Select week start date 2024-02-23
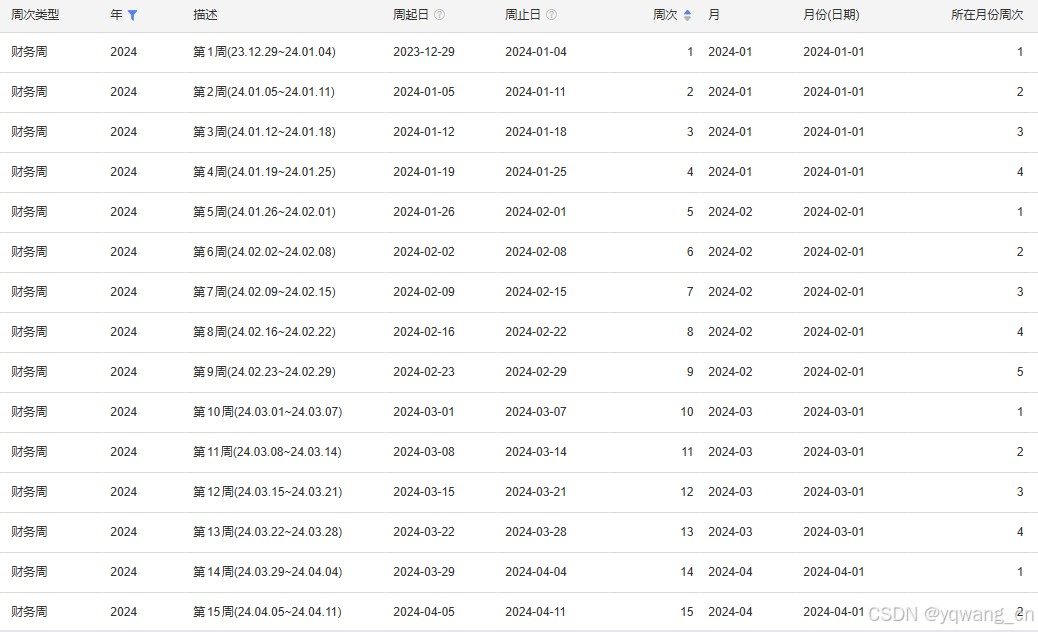The height and width of the screenshot is (632, 1038). tap(424, 372)
